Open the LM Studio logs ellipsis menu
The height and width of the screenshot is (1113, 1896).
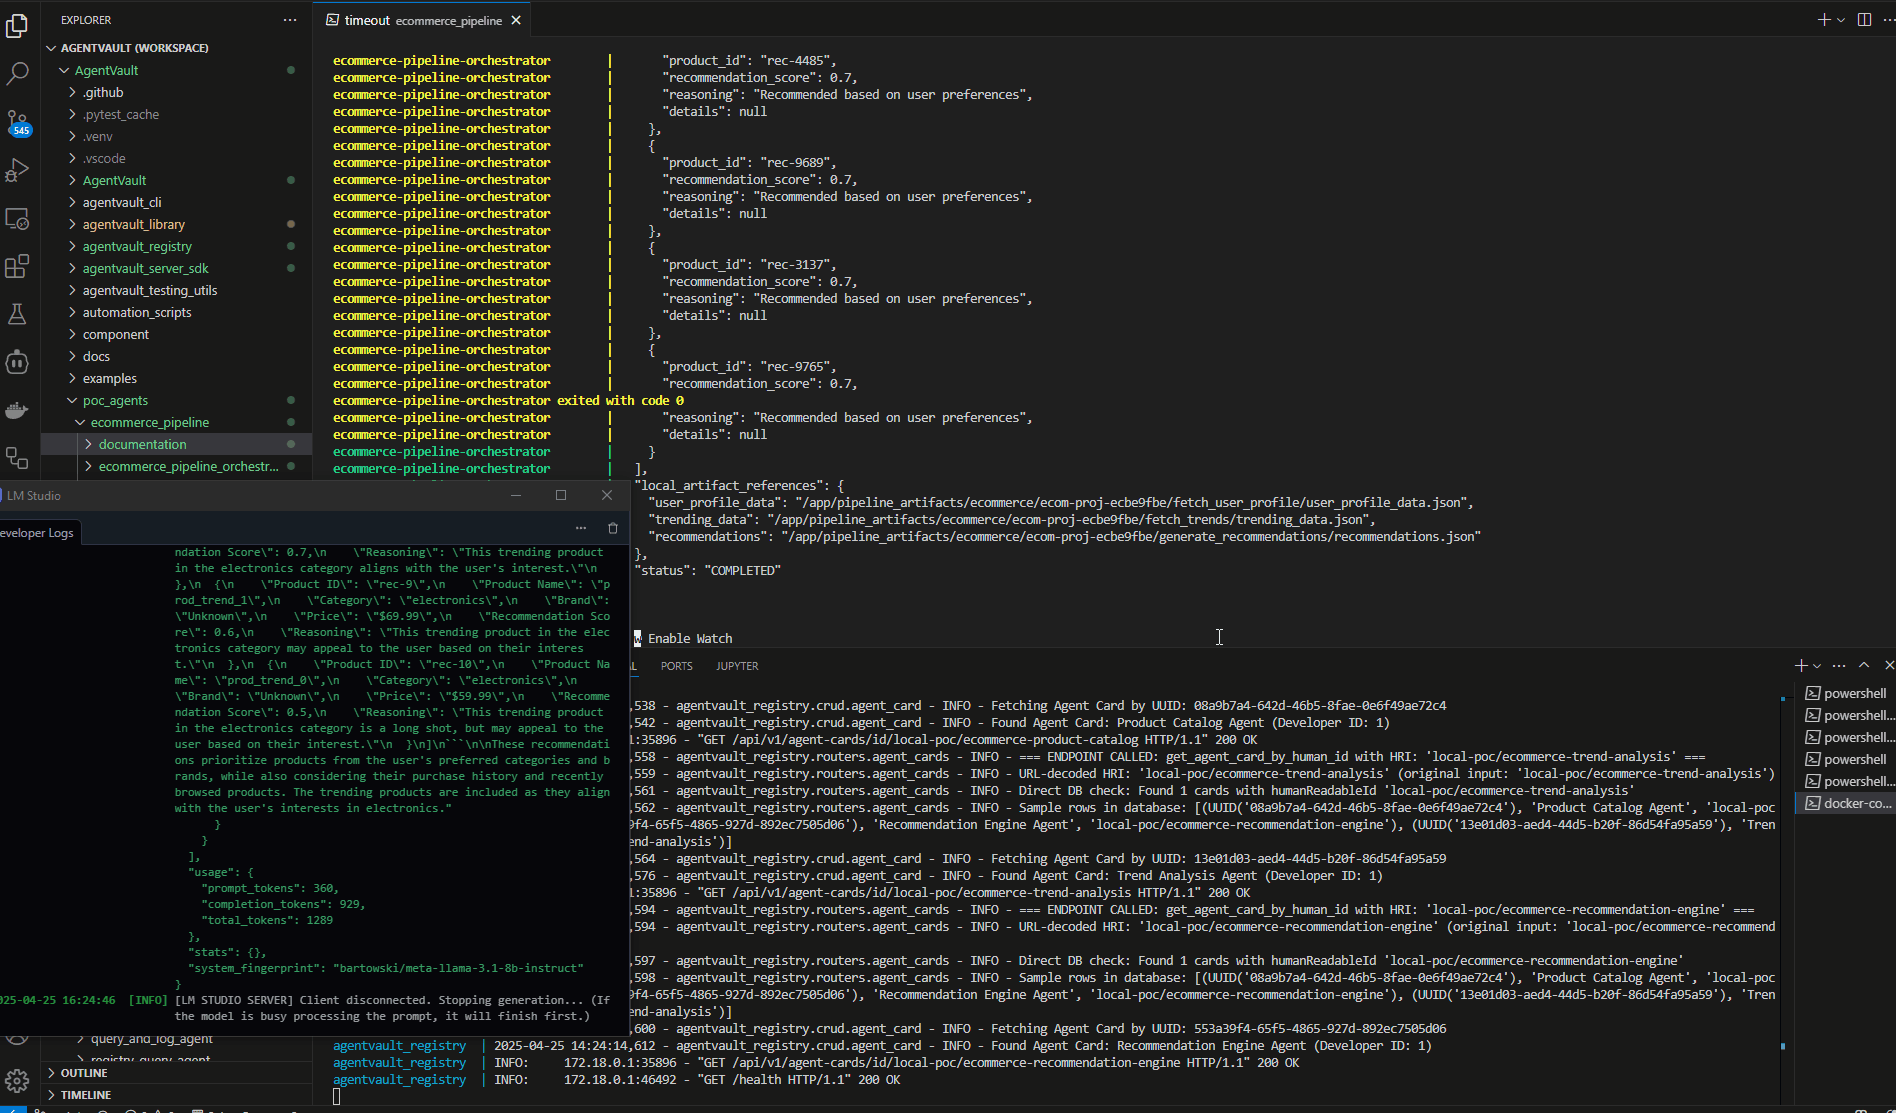coord(581,528)
